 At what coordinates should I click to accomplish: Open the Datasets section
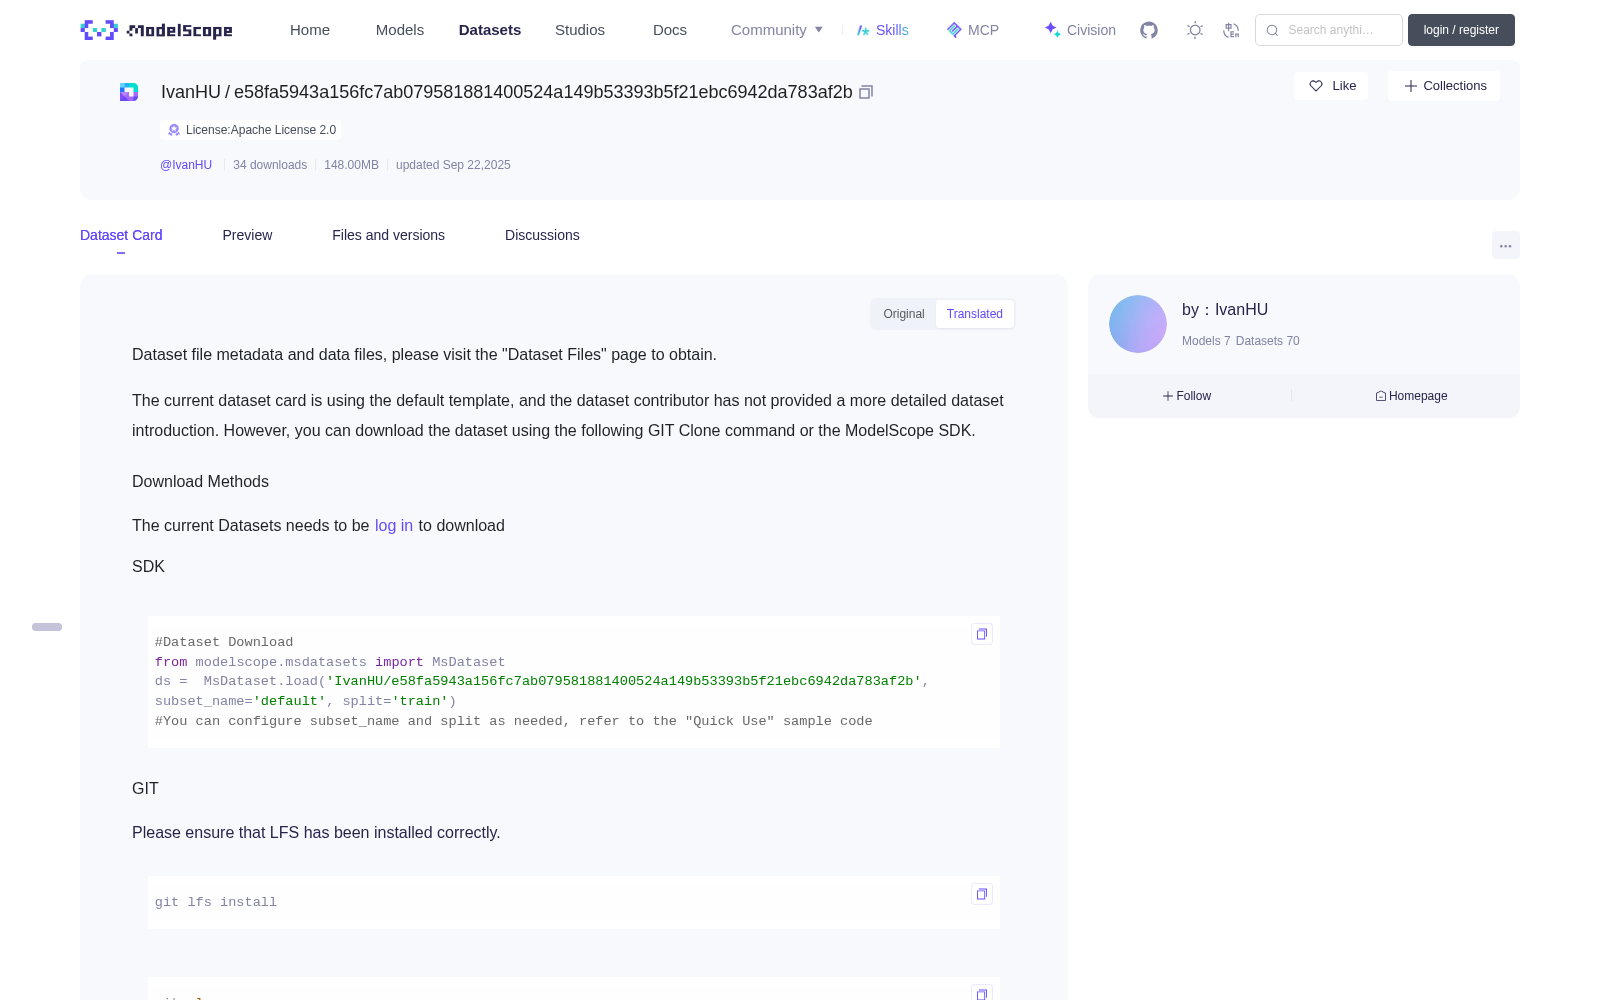pos(490,30)
